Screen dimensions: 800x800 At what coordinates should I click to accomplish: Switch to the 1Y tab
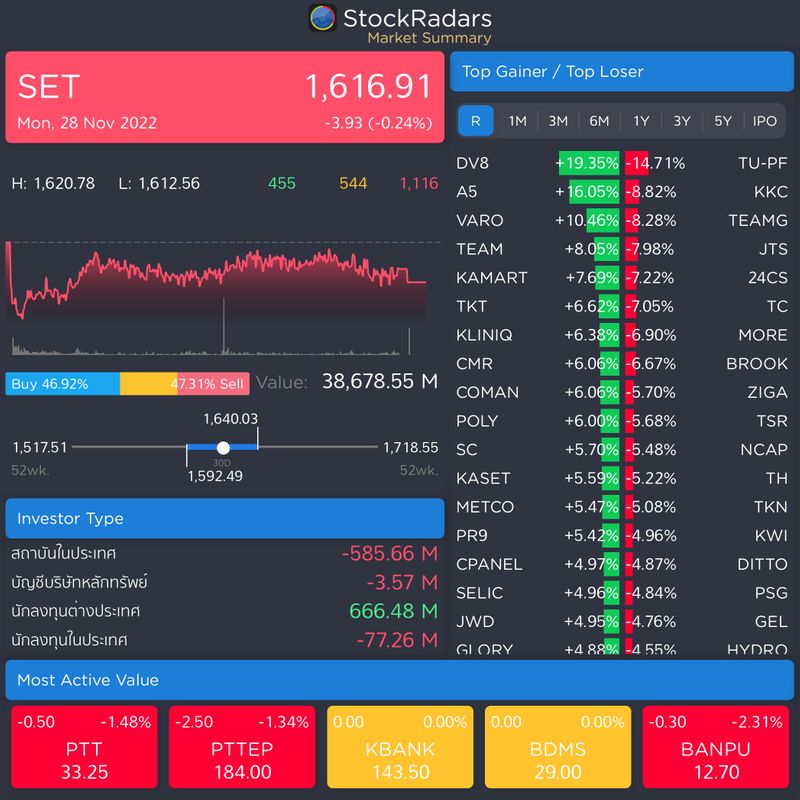click(640, 121)
